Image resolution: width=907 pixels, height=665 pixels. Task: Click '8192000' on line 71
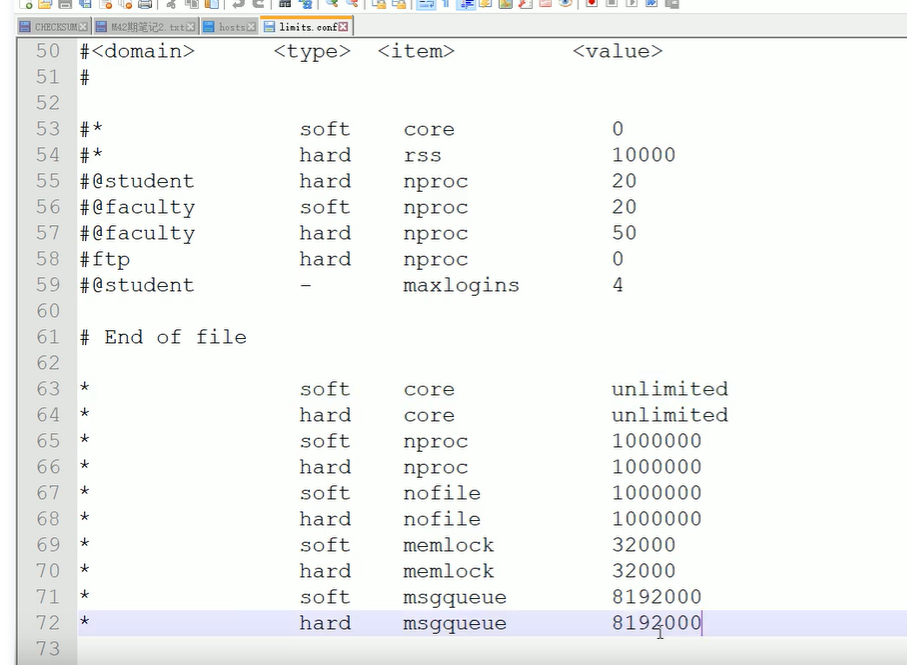coord(657,597)
